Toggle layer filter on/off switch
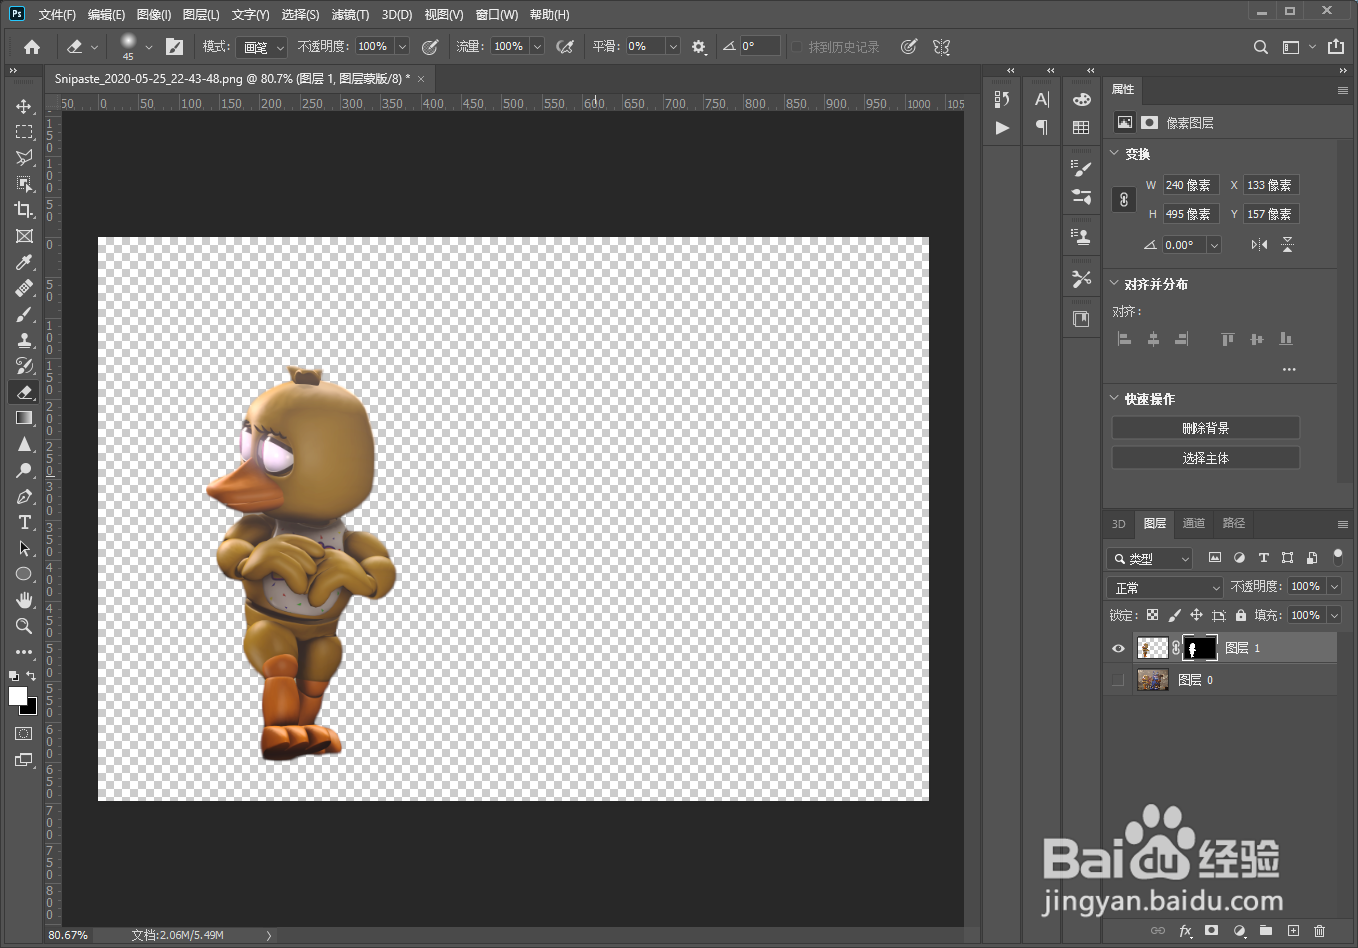 (x=1338, y=557)
